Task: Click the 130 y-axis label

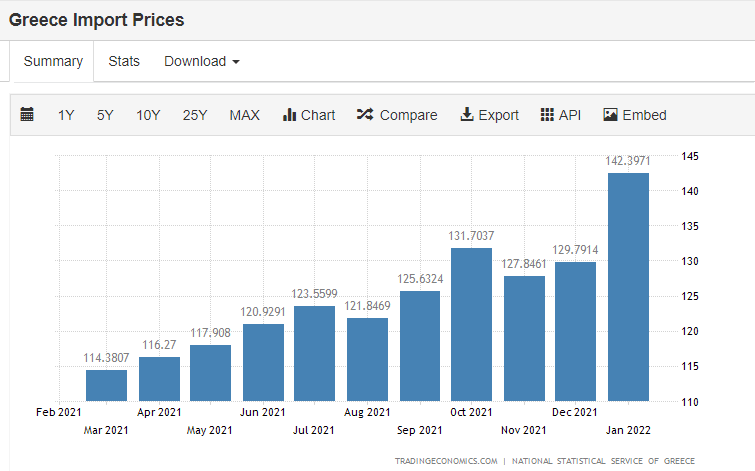Action: coord(690,261)
